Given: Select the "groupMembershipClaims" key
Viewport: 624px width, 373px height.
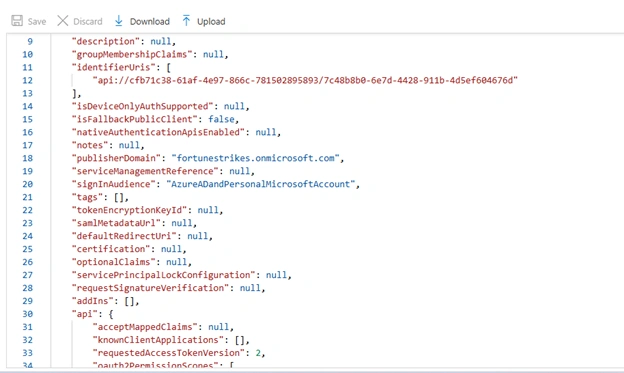Looking at the screenshot, I should (x=132, y=54).
